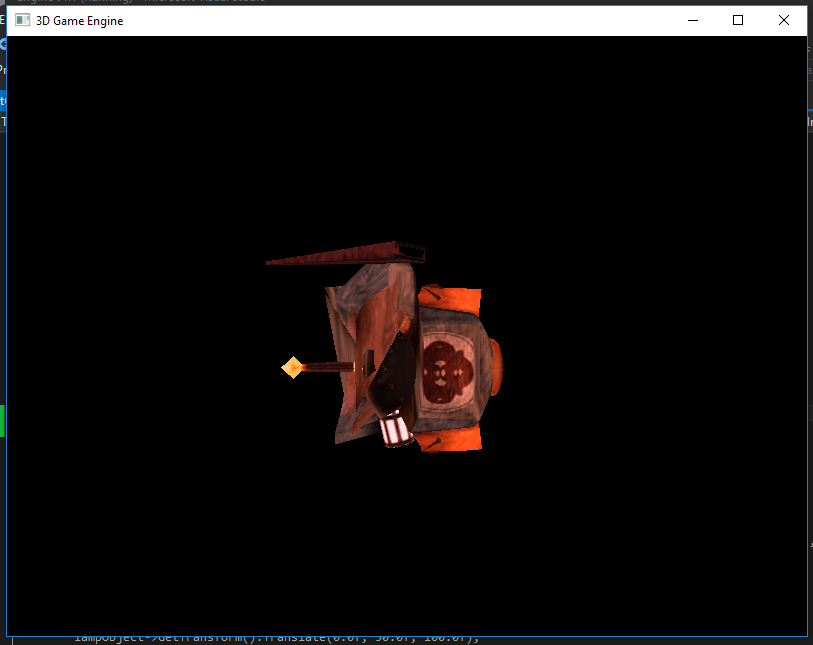813x645 pixels.
Task: Maximize the 3D Game Engine window
Action: click(x=738, y=21)
